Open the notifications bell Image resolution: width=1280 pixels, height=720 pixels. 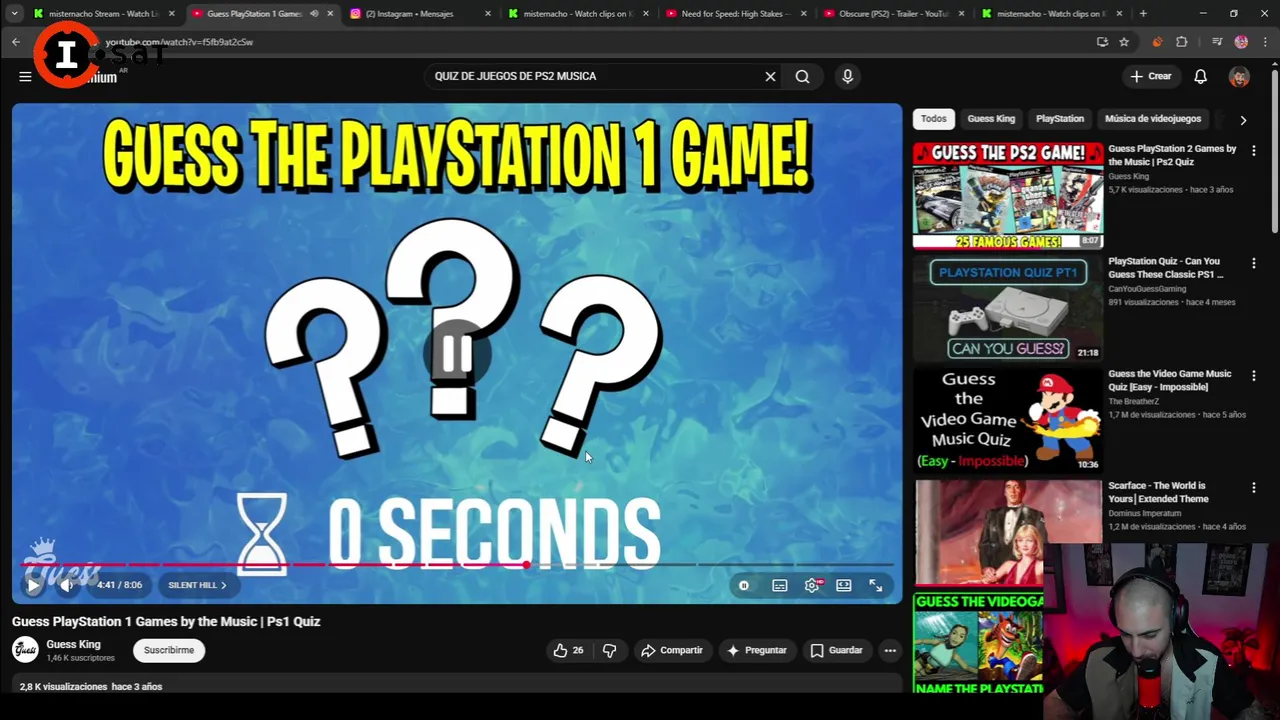coord(1200,76)
